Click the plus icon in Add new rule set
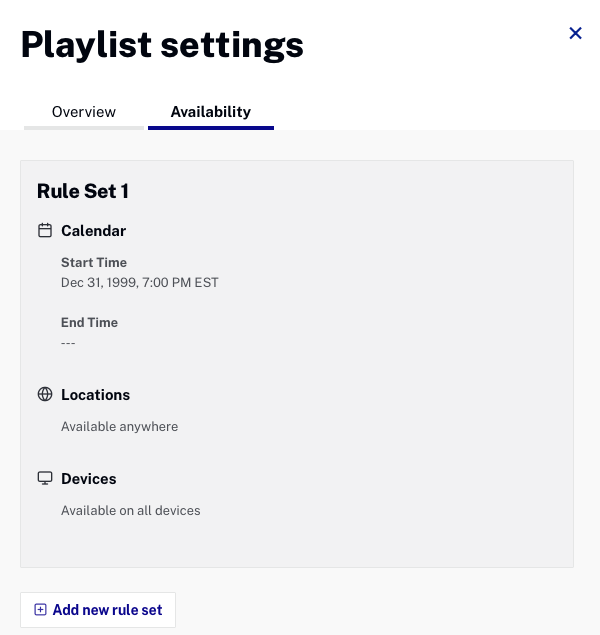Image resolution: width=600 pixels, height=635 pixels. click(x=40, y=609)
